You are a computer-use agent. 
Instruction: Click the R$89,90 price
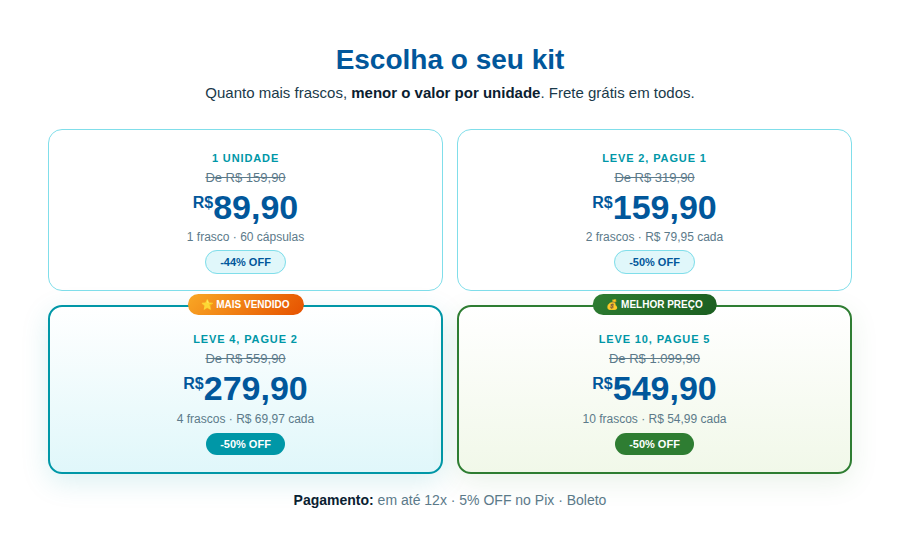[x=246, y=208]
